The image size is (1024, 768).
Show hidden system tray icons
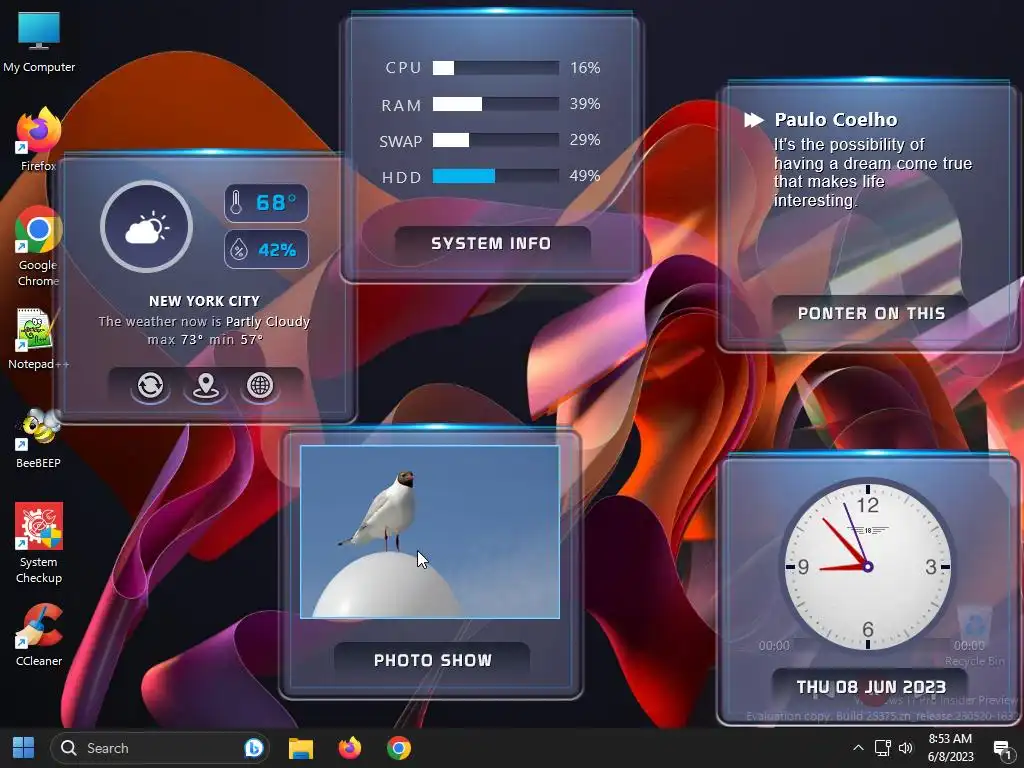click(x=858, y=748)
